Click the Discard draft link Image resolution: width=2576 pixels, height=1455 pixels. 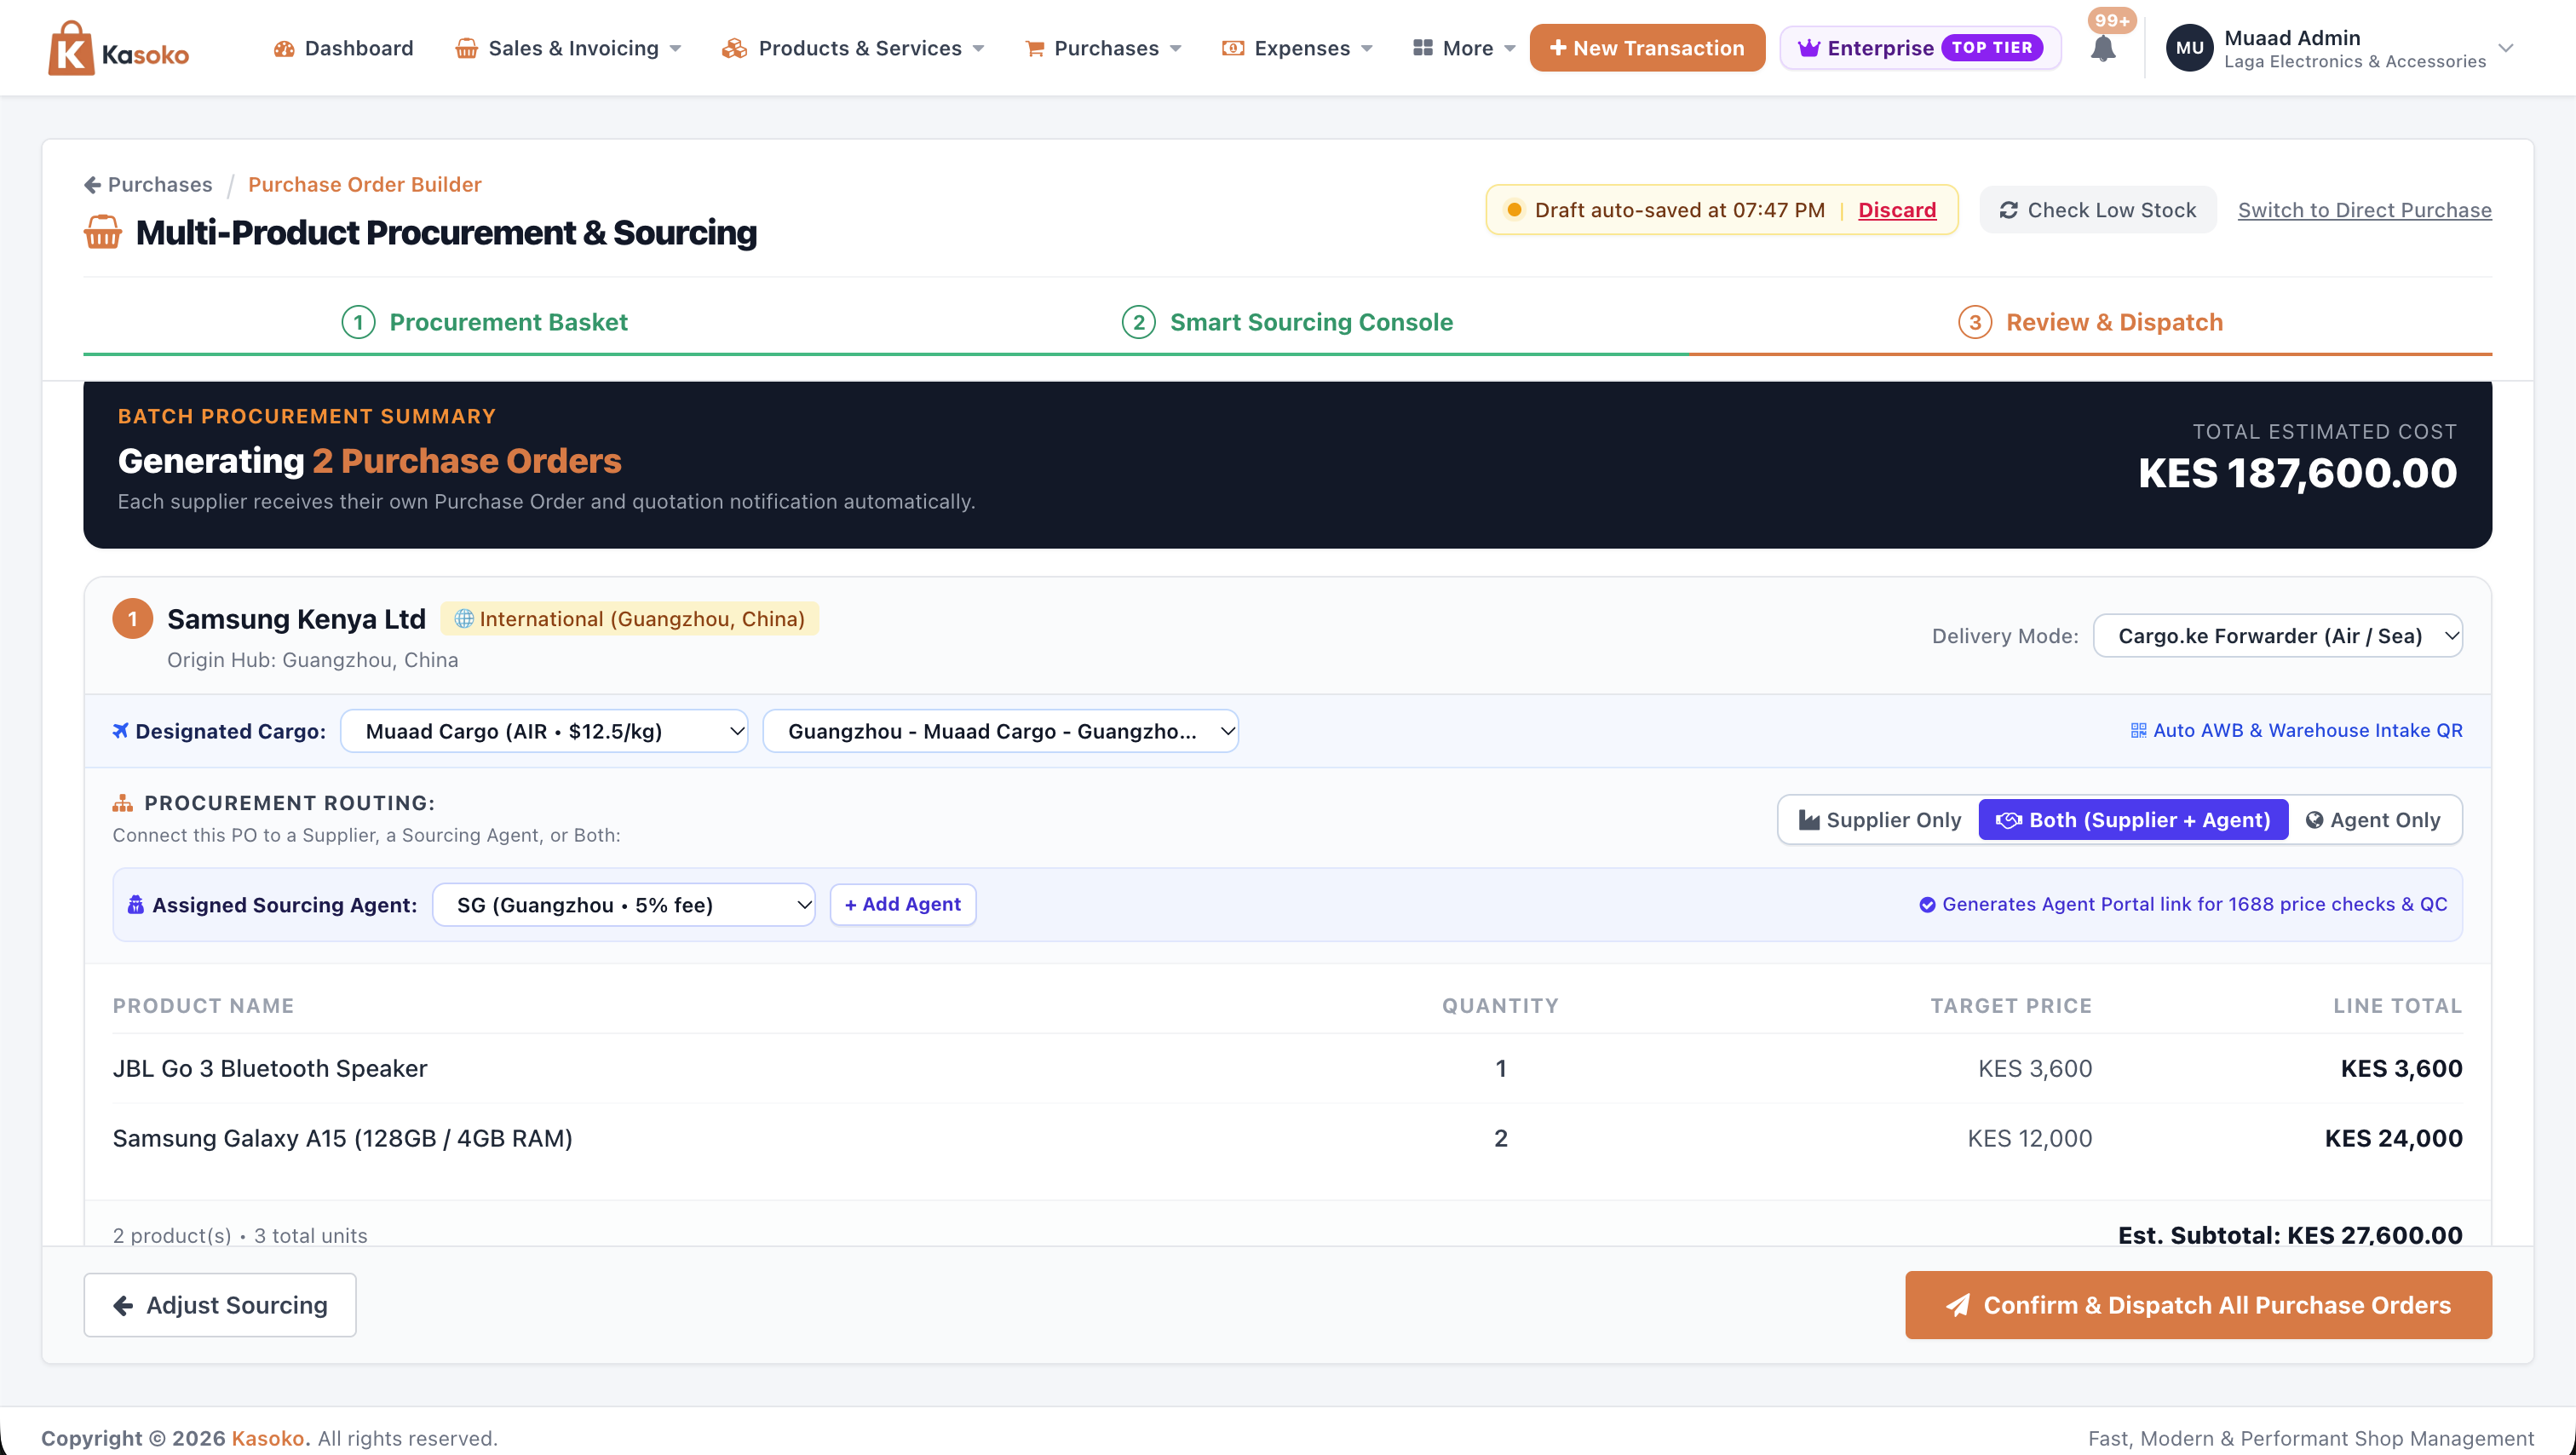point(1897,210)
